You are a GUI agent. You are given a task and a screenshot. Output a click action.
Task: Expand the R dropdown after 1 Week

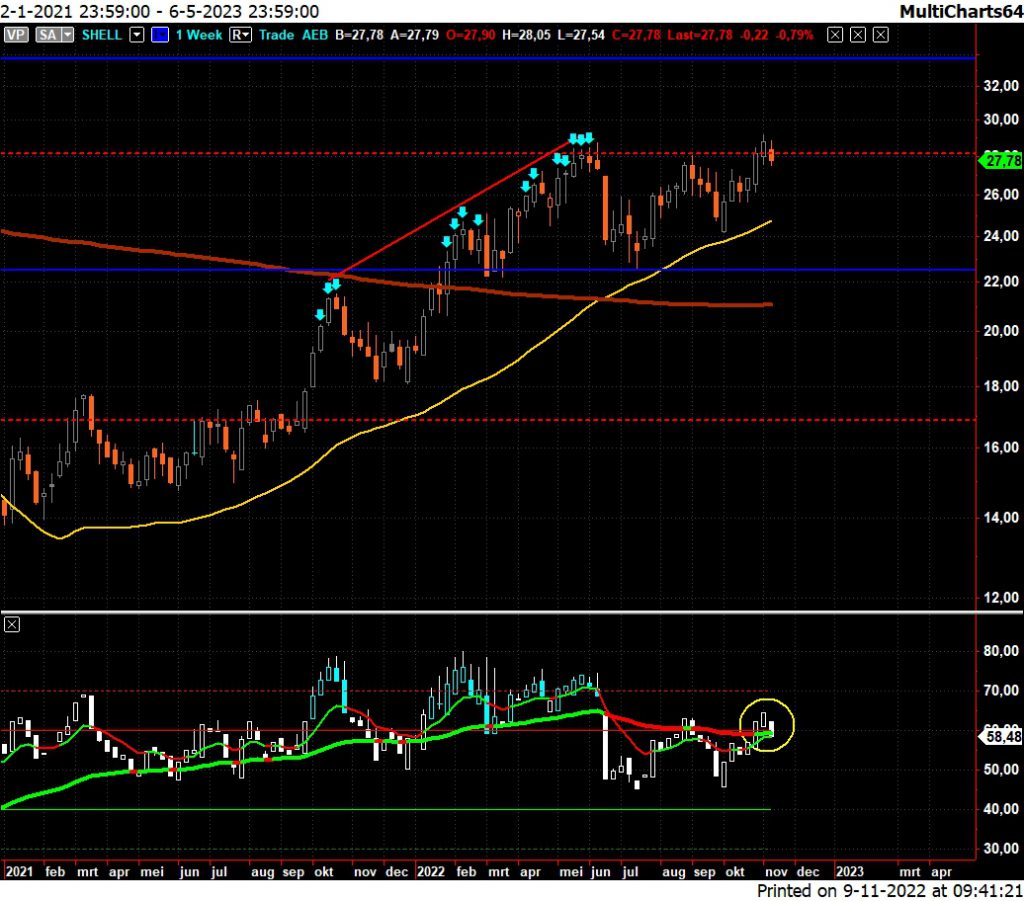[x=241, y=35]
